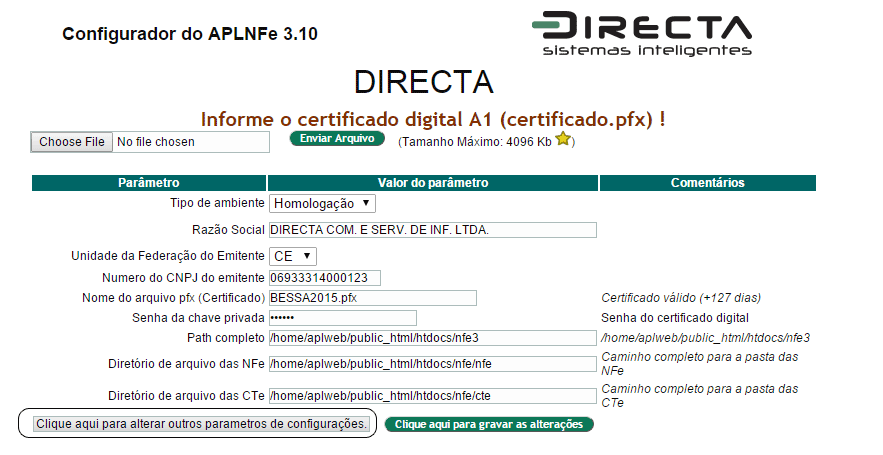Click the 'Informe o certificado digital A1' heading
The image size is (883, 455).
point(432,119)
